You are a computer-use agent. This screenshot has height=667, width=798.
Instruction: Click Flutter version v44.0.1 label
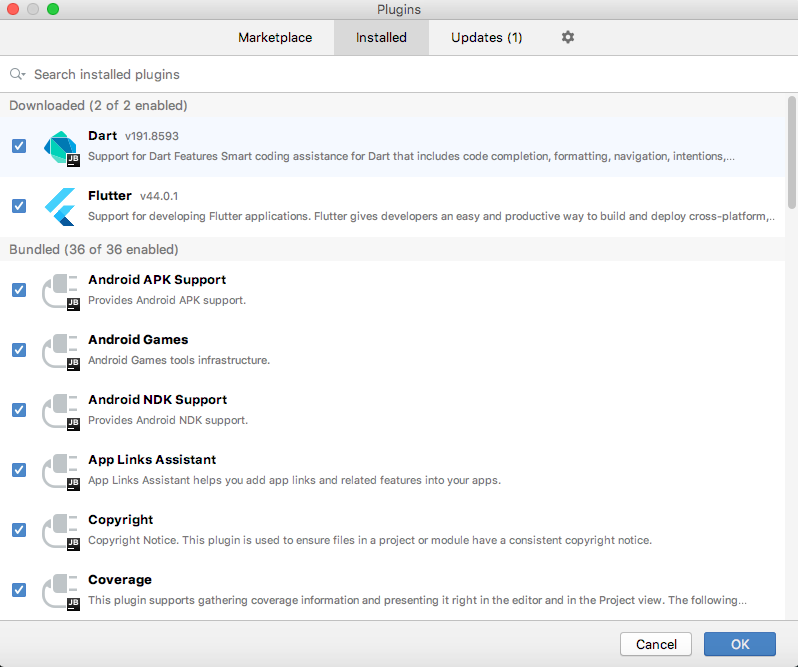[x=159, y=196]
